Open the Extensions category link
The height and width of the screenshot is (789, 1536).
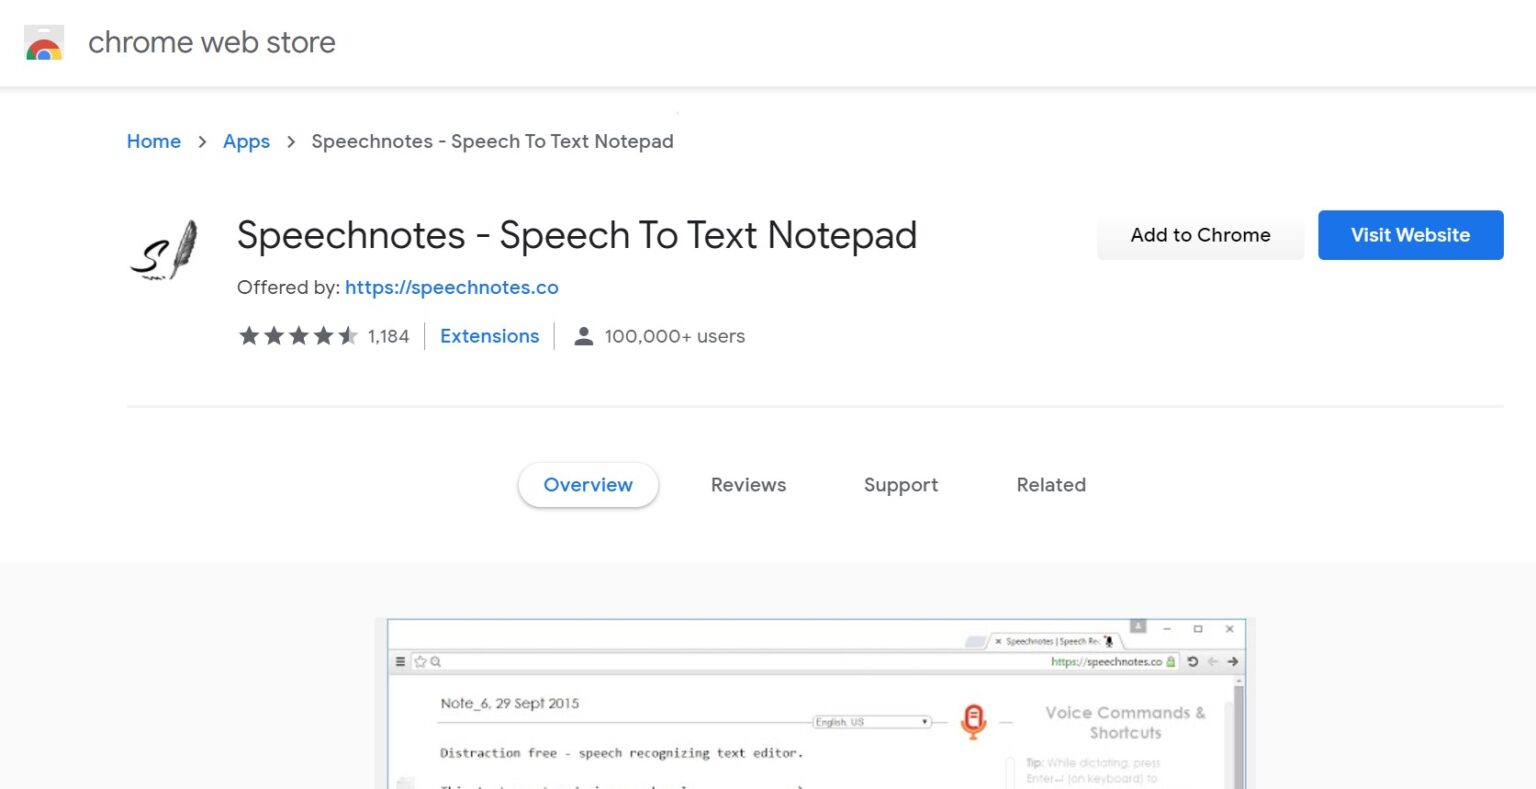point(490,336)
